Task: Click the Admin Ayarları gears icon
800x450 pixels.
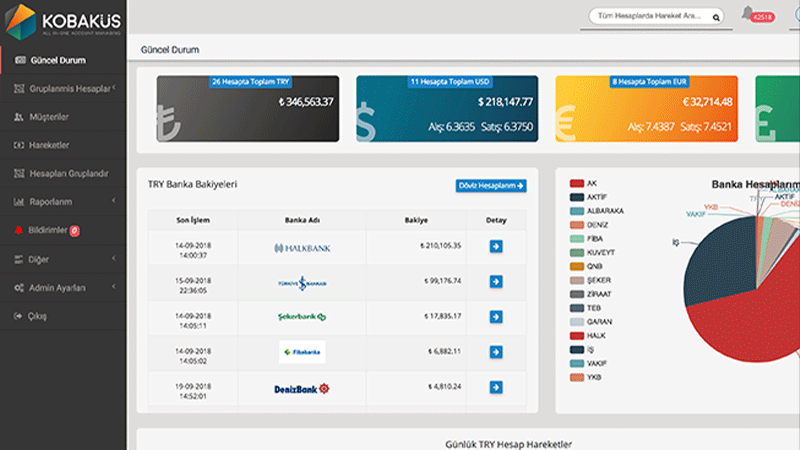Action: tap(19, 288)
